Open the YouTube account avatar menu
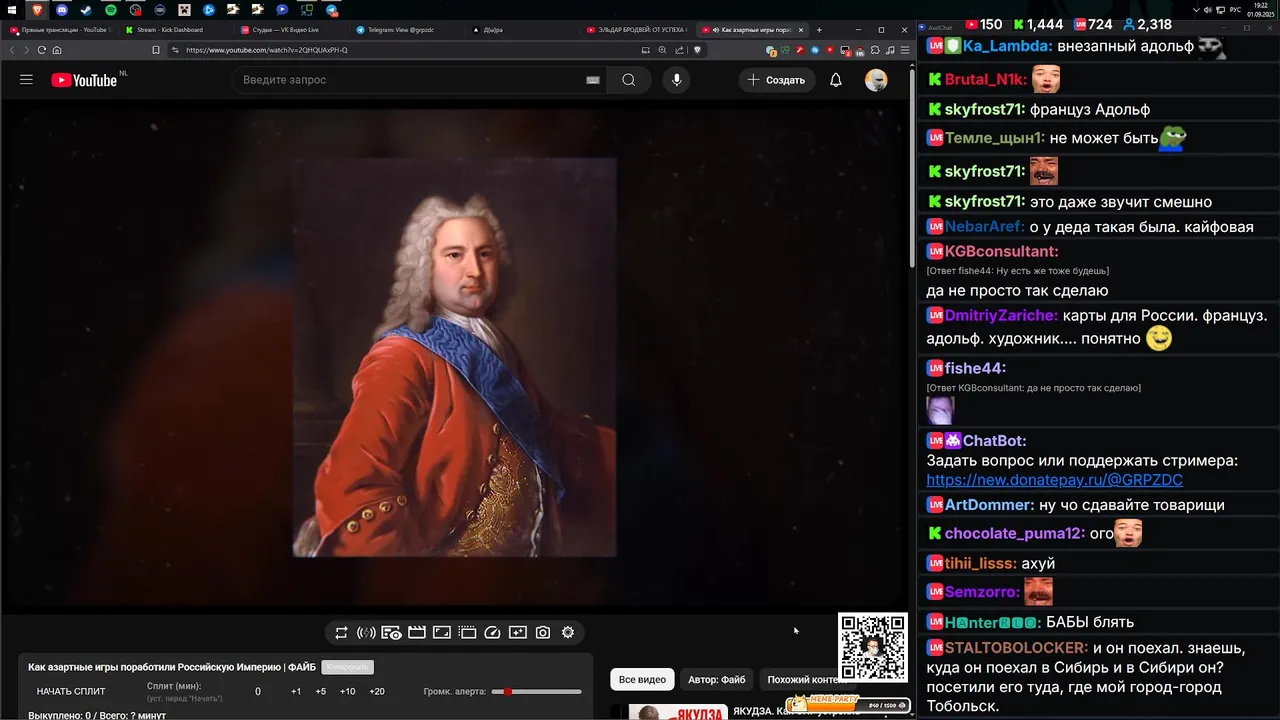Viewport: 1280px width, 720px height. 876,80
